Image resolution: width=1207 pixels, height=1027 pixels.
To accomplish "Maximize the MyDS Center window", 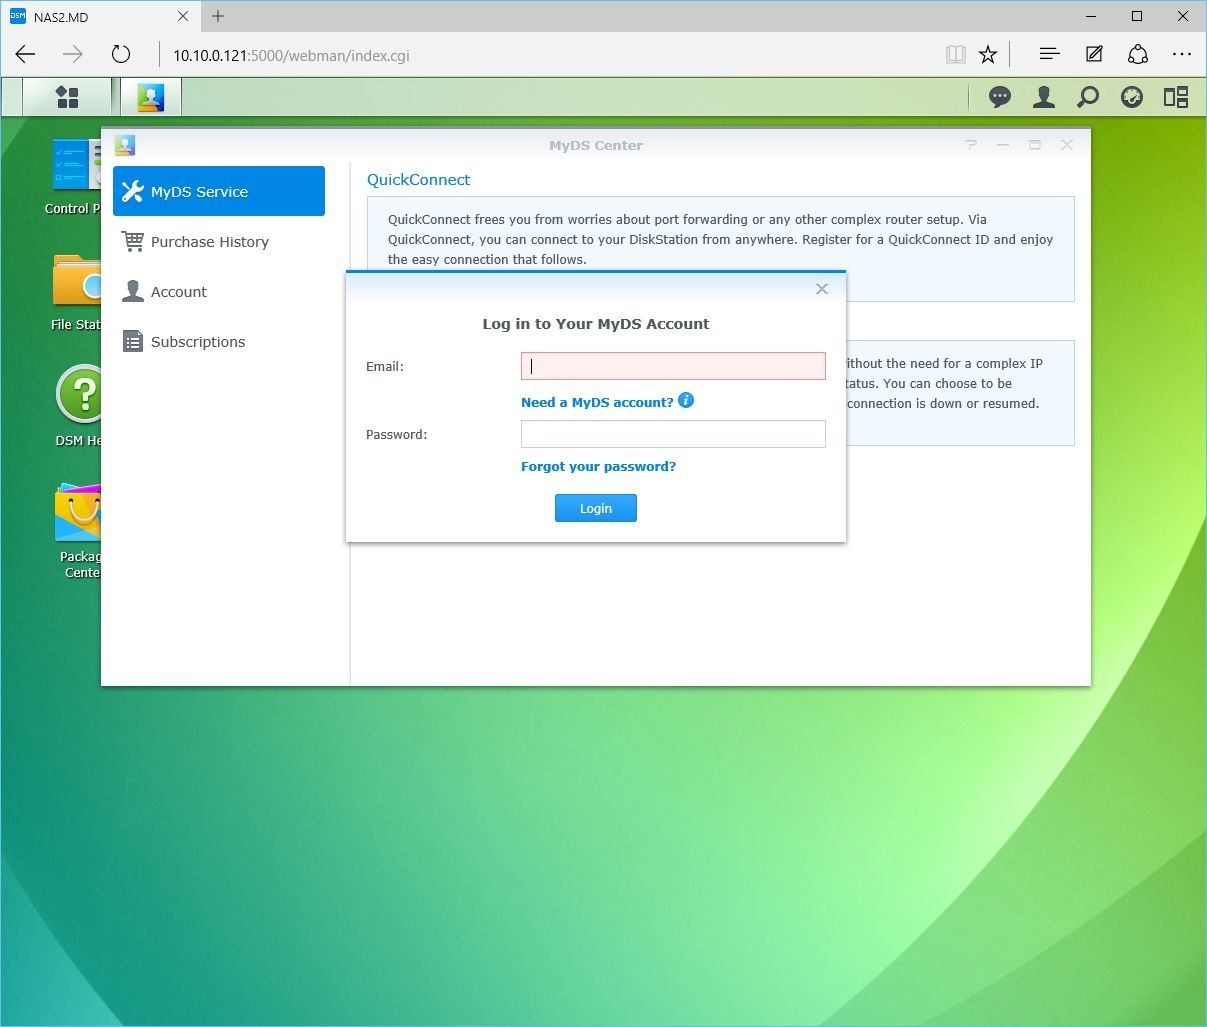I will tap(1035, 145).
